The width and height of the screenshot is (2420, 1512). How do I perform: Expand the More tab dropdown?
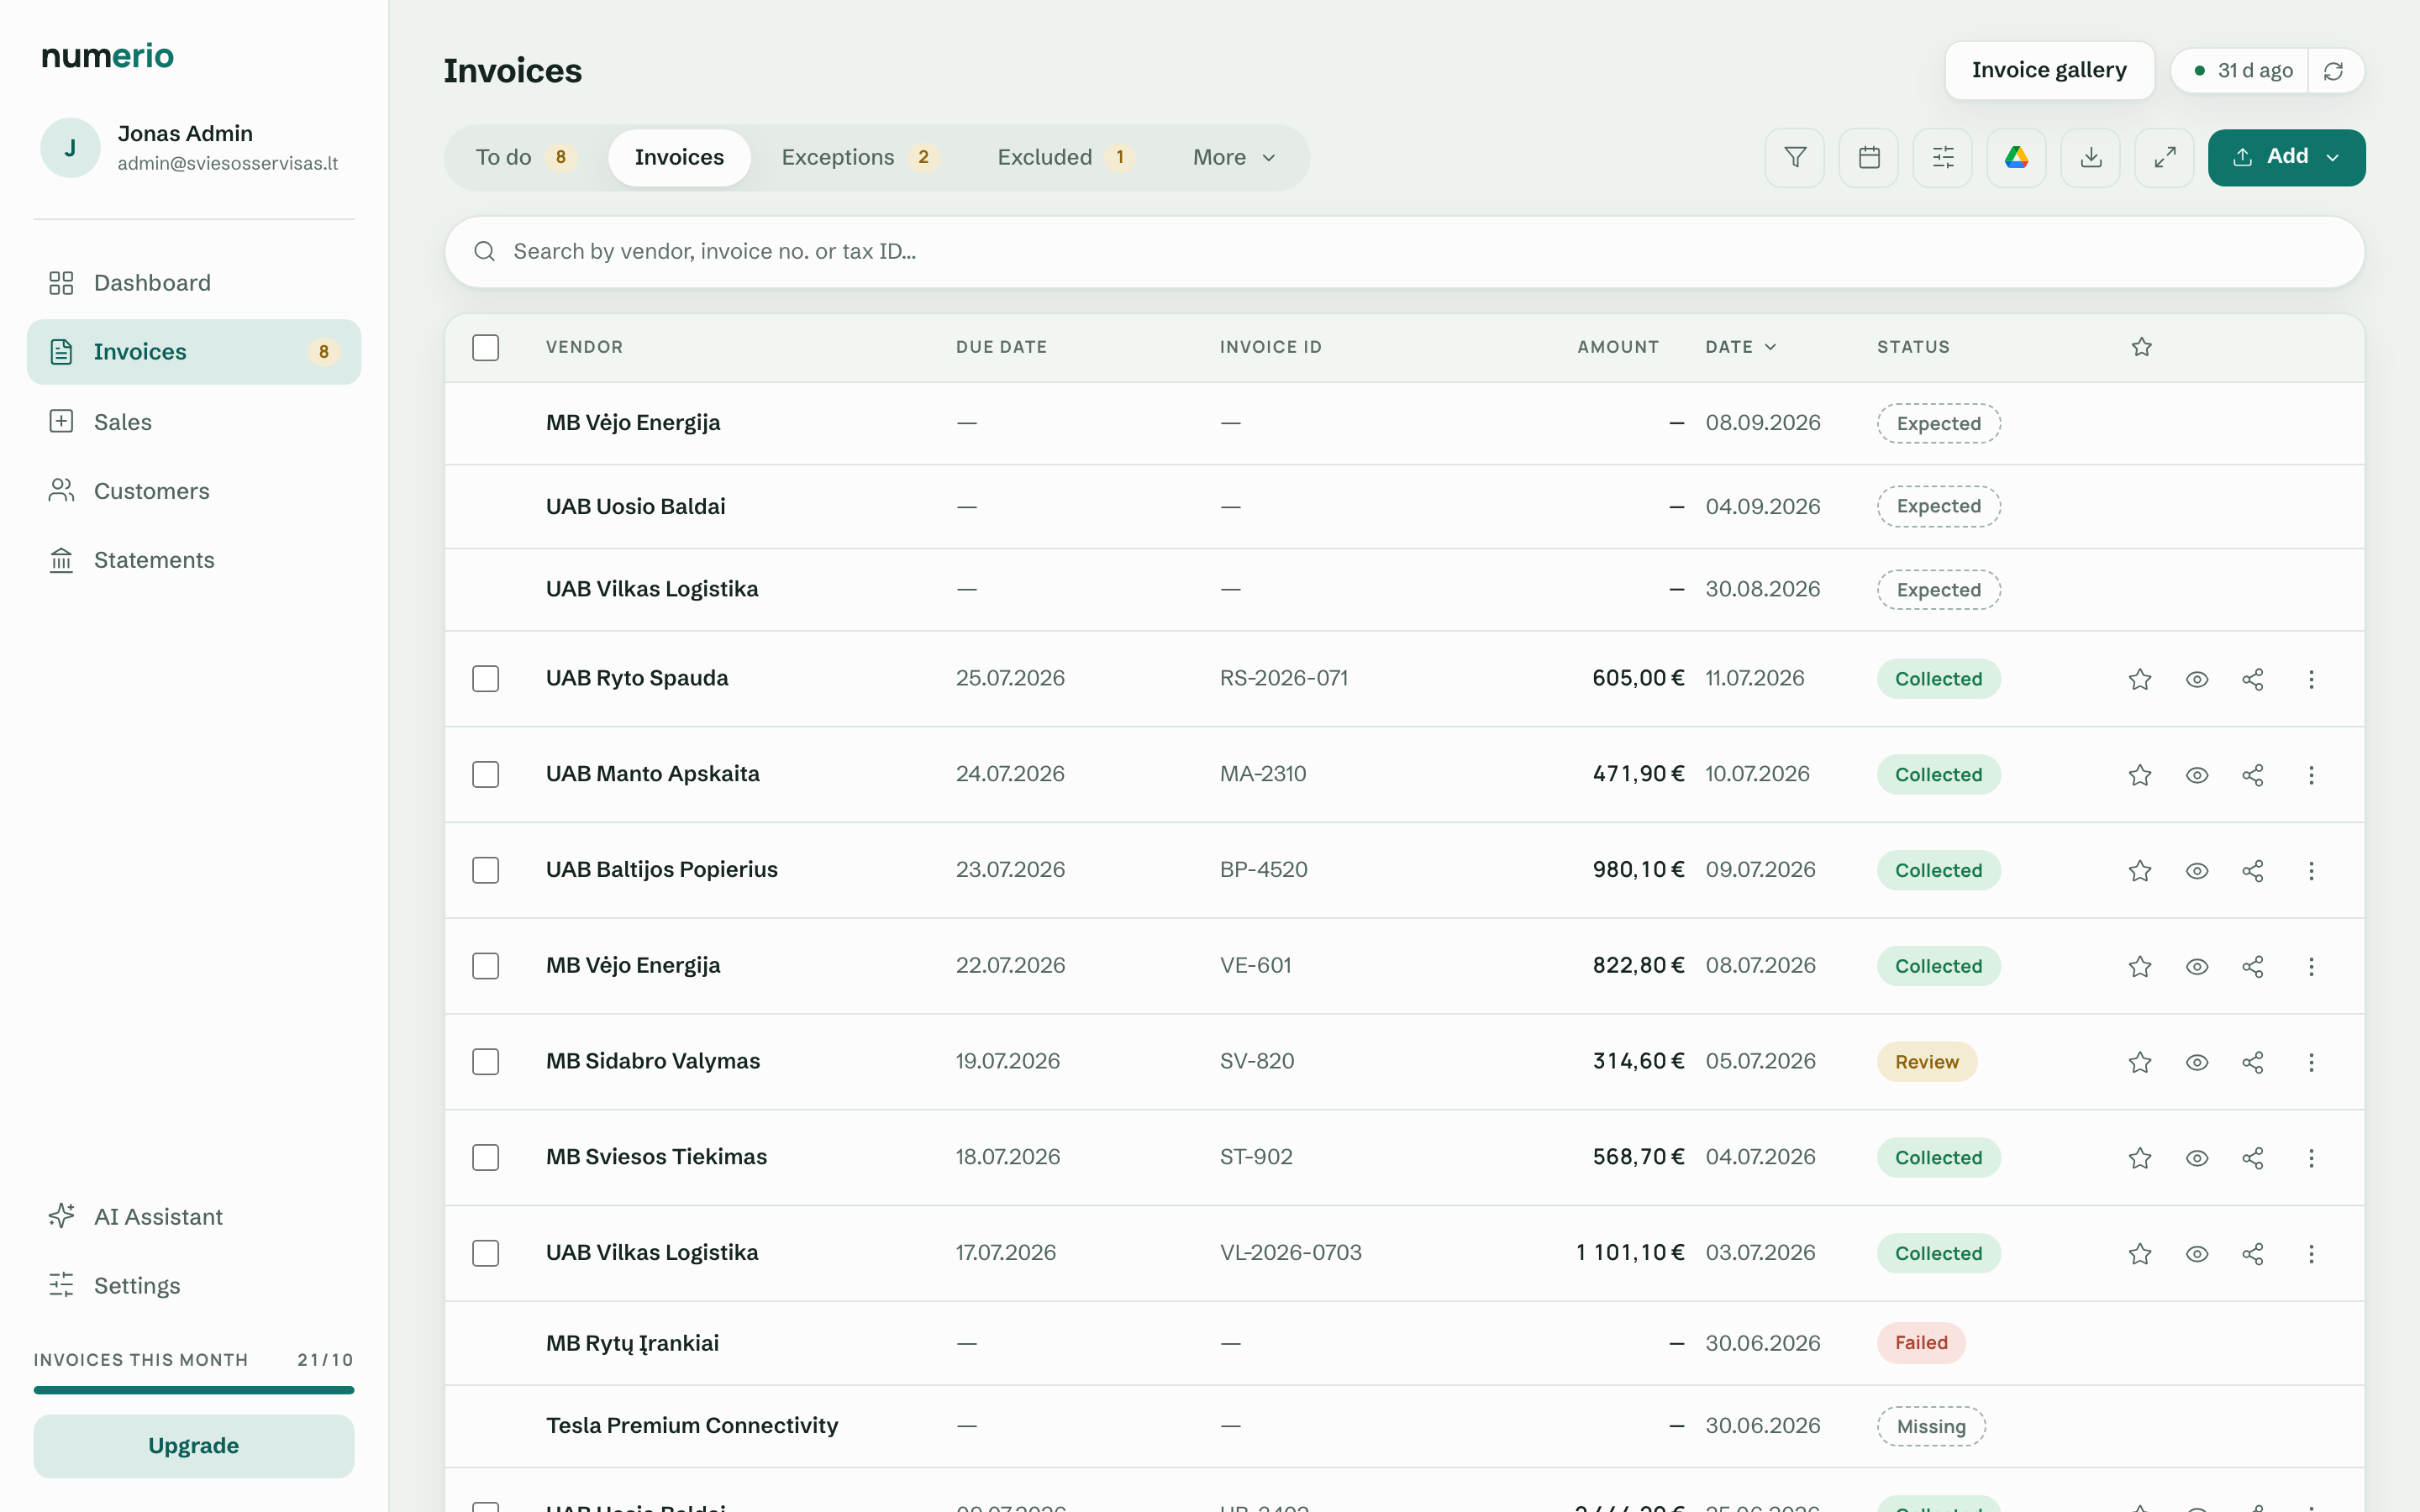(1234, 157)
